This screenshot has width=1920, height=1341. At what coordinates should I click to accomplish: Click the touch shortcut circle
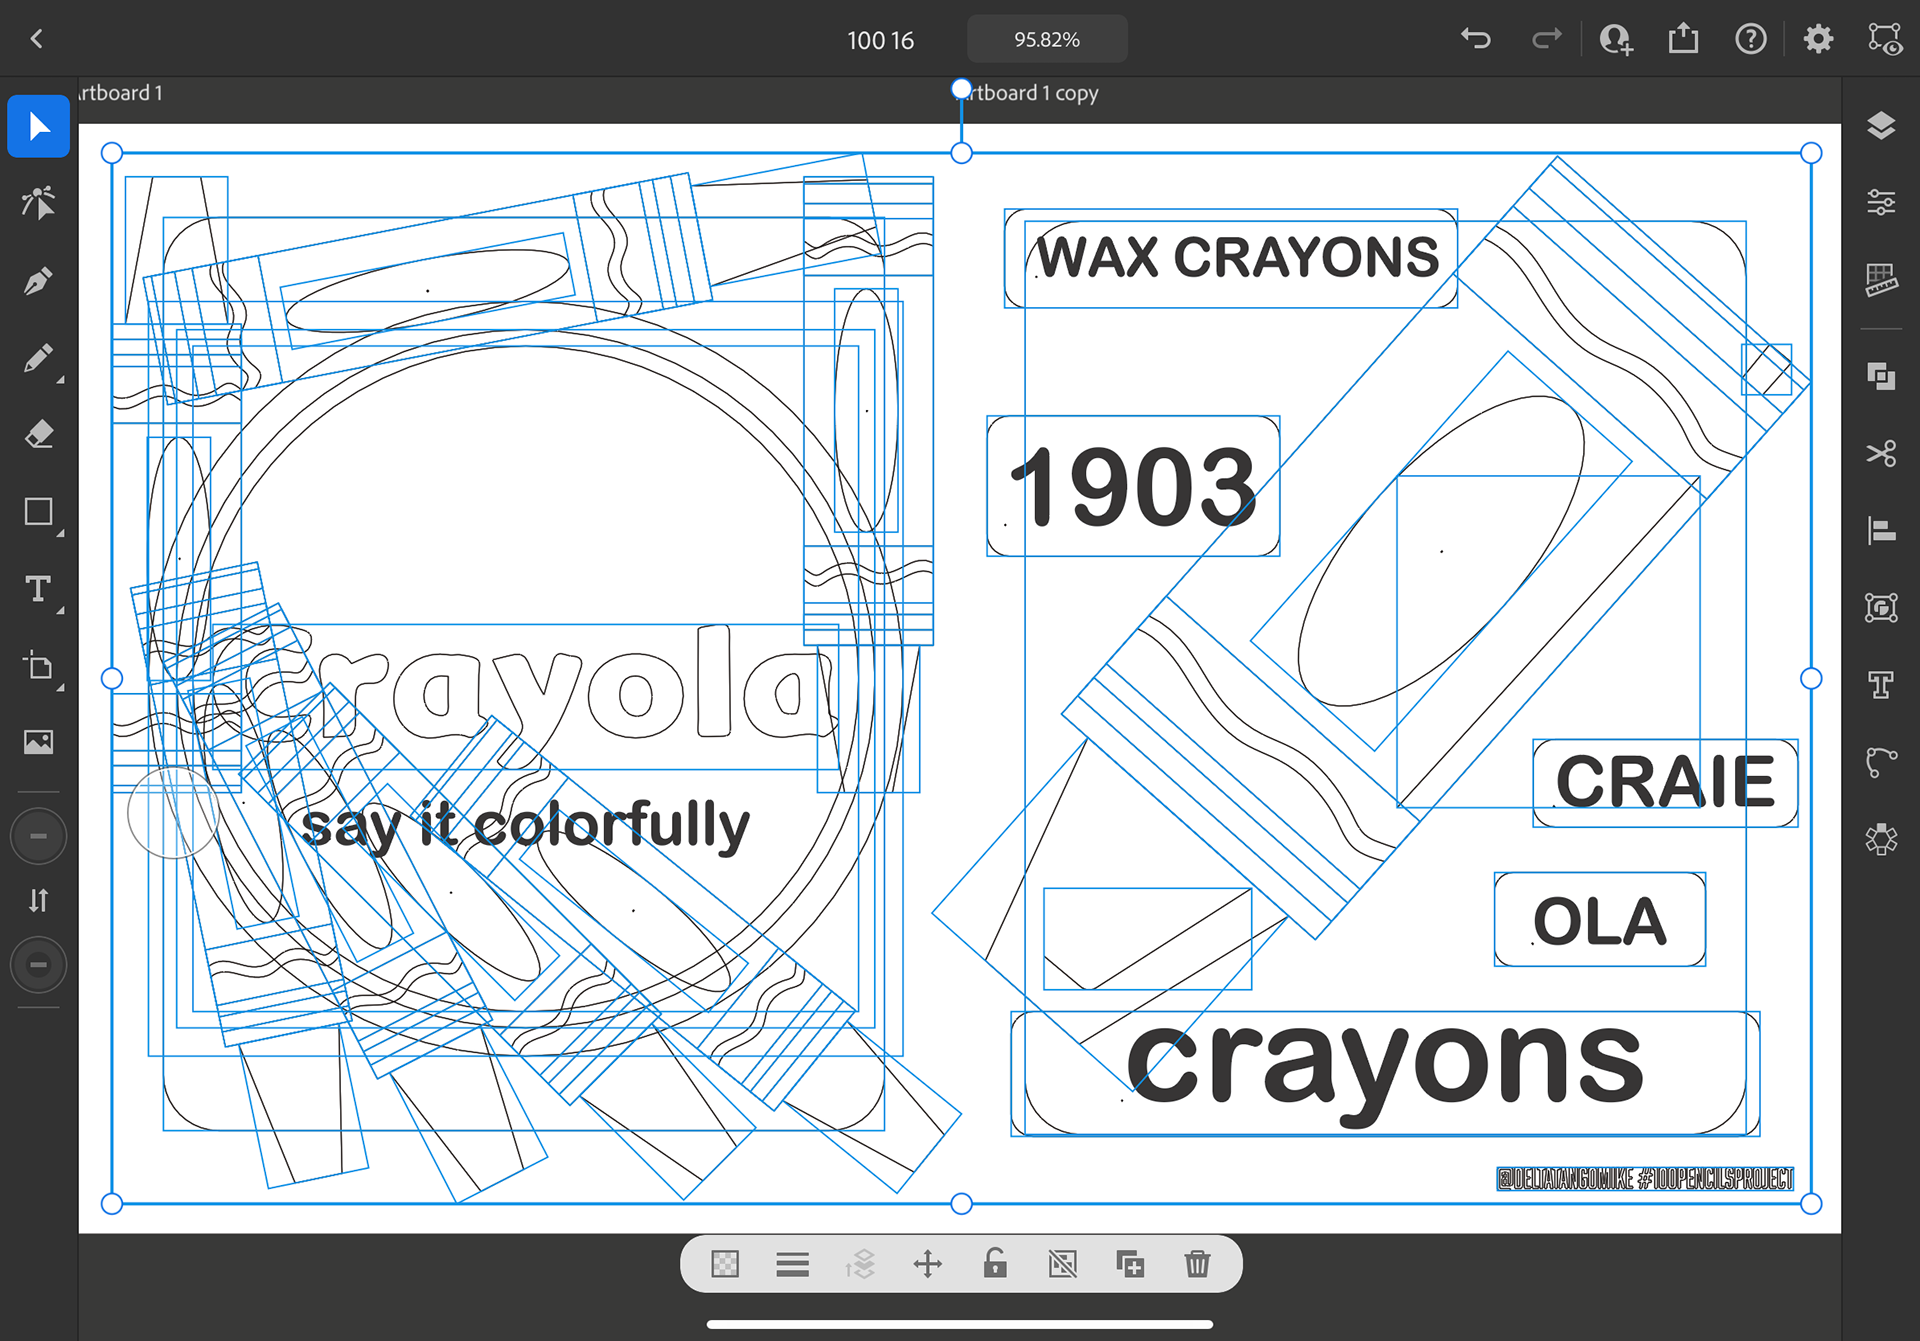(x=173, y=813)
